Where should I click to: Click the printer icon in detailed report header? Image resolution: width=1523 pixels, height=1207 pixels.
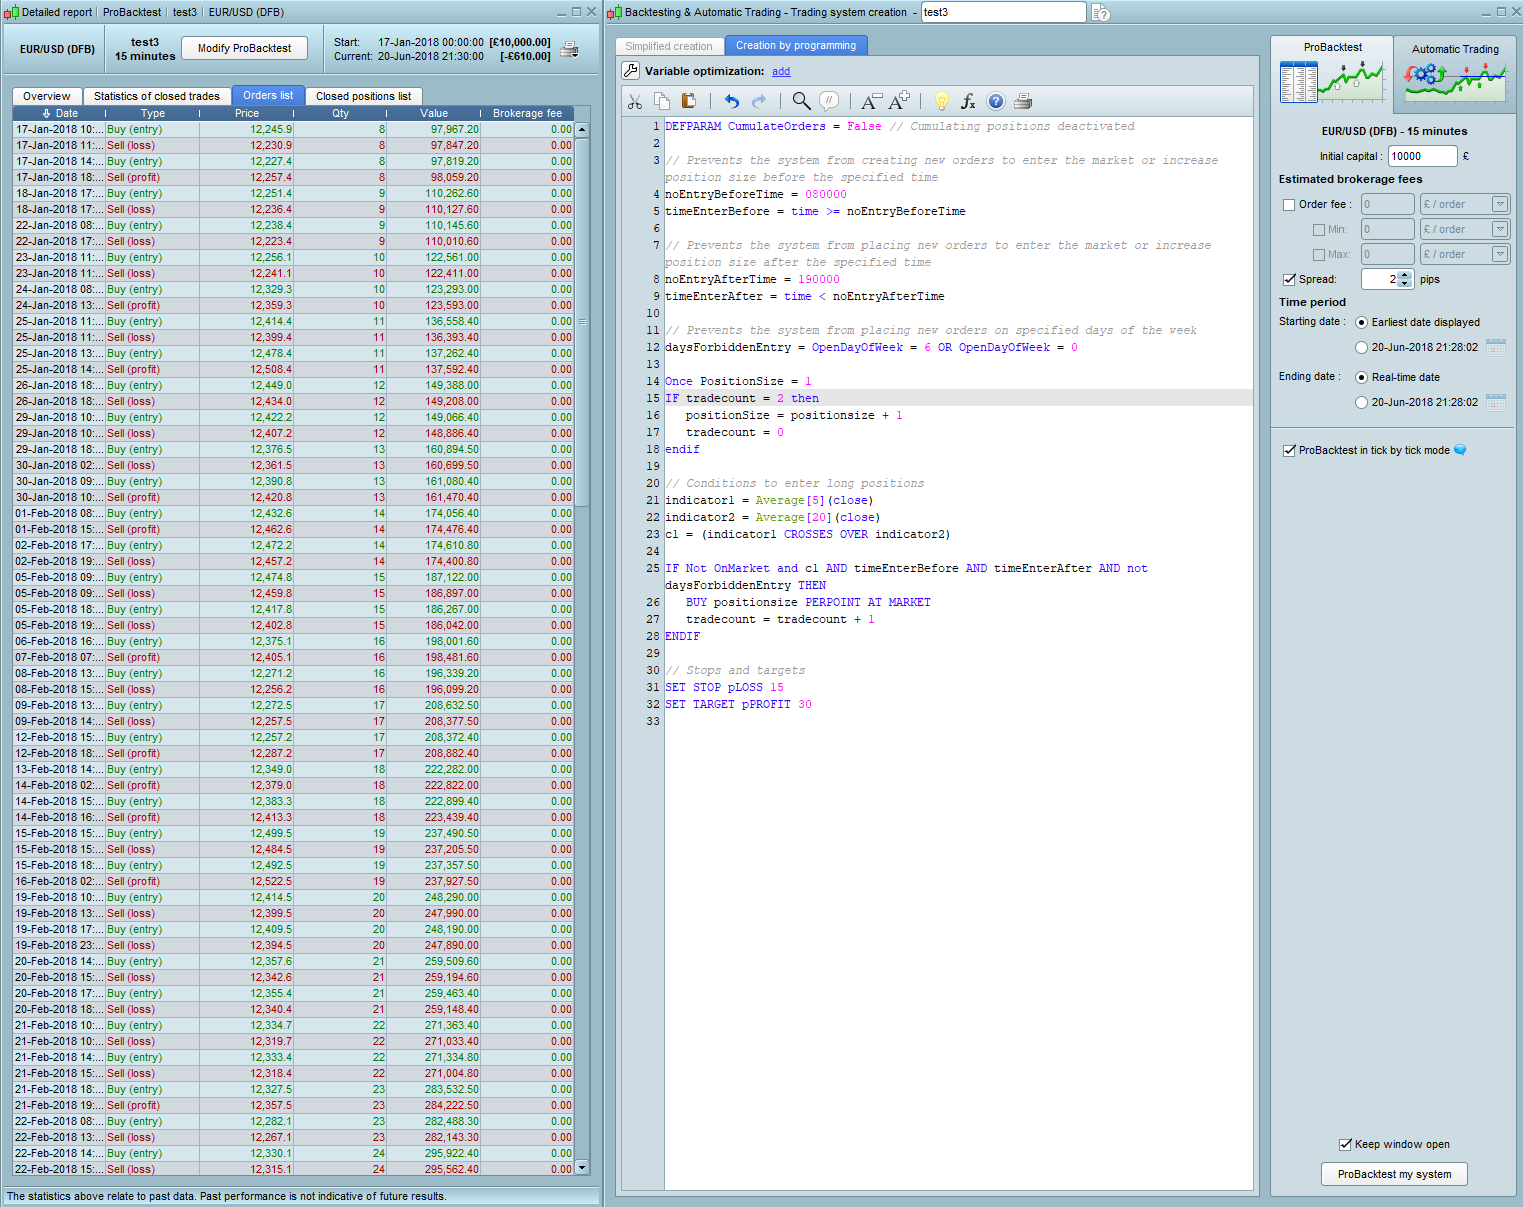pos(569,50)
